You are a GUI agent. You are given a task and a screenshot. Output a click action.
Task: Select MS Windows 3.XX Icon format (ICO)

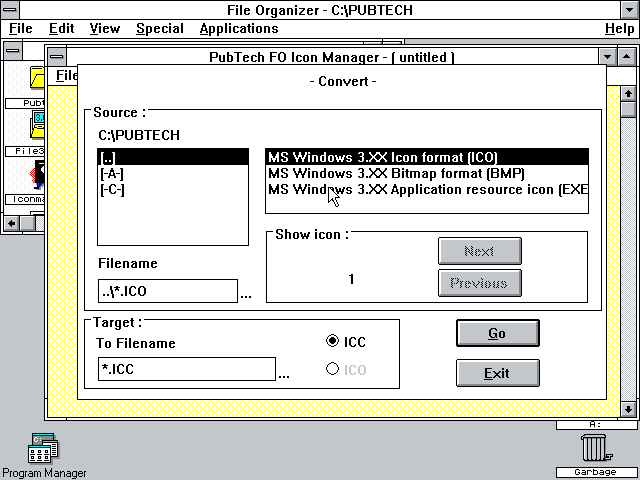point(427,157)
